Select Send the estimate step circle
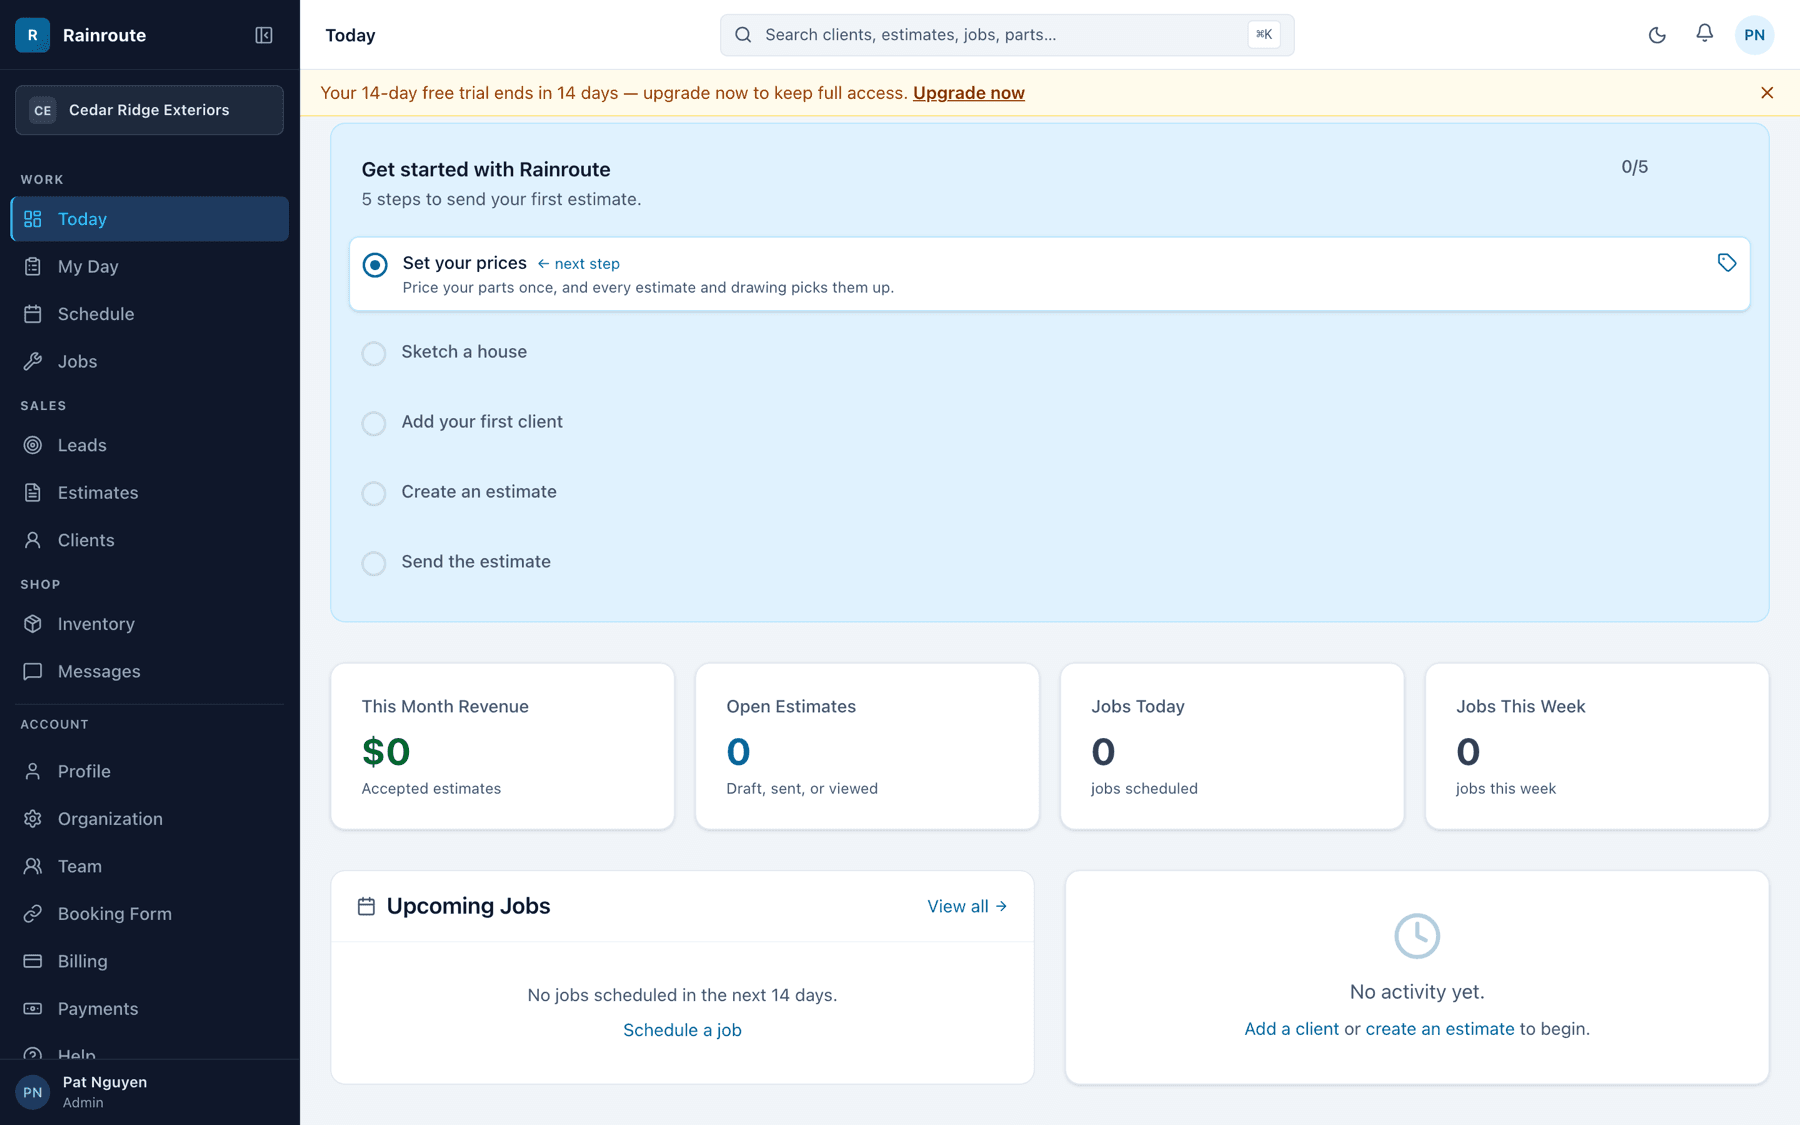 tap(374, 563)
